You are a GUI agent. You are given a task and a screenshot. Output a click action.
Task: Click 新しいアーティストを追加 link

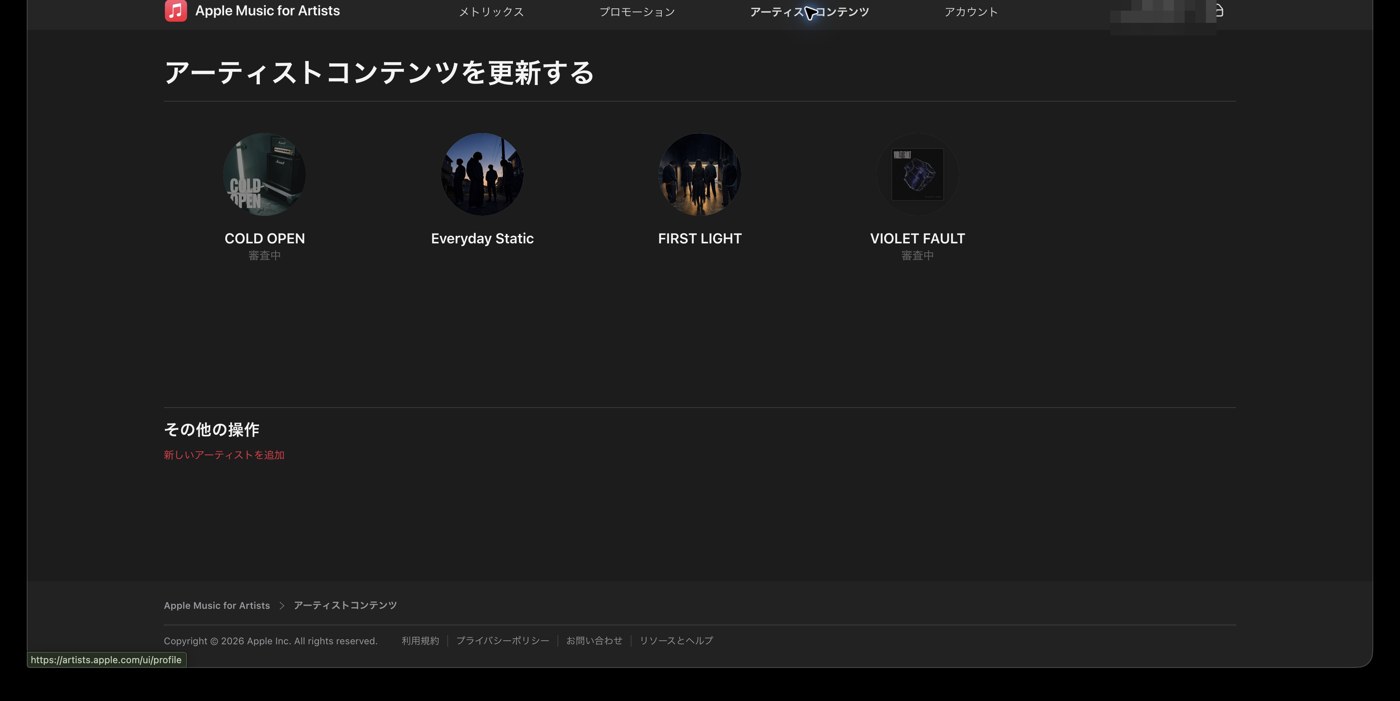pyautogui.click(x=224, y=455)
